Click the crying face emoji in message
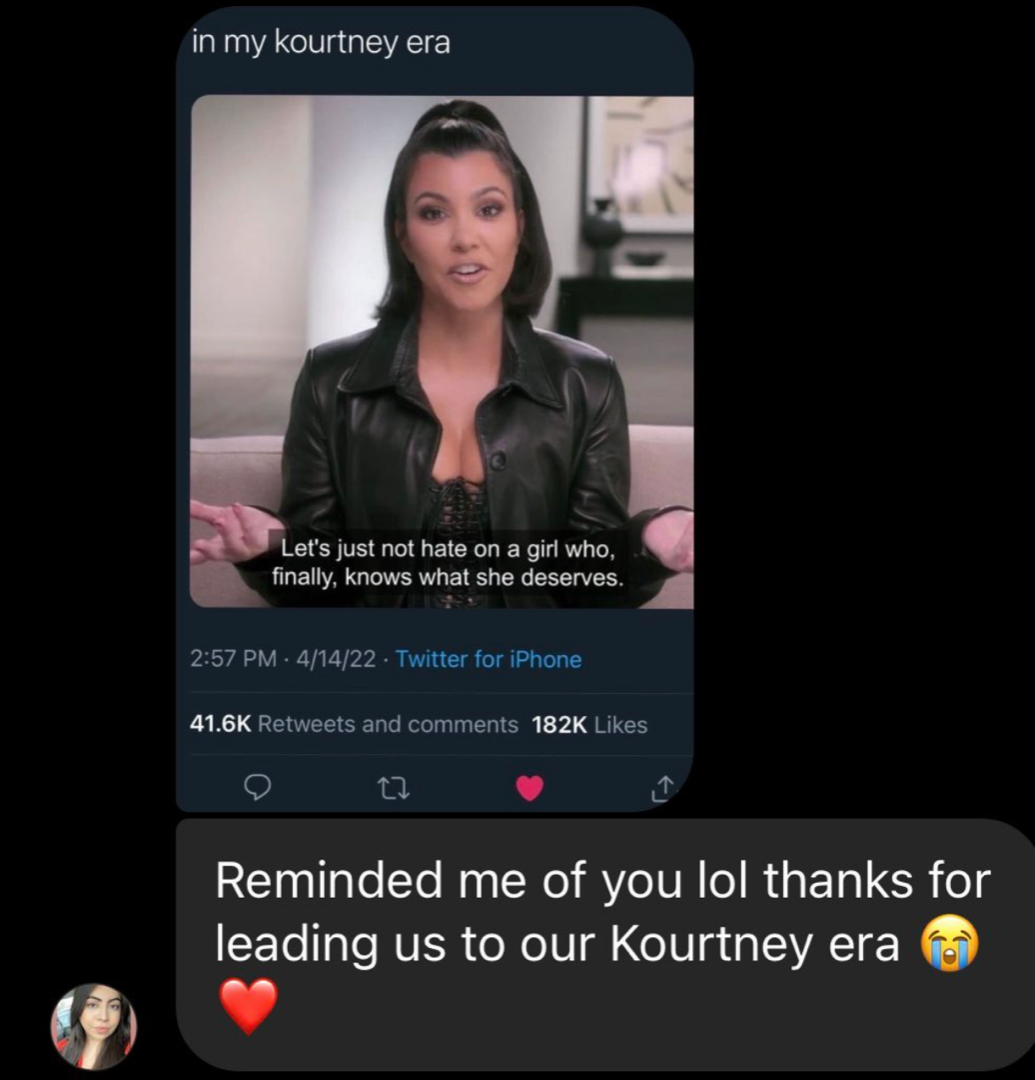The height and width of the screenshot is (1080, 1035). pos(950,943)
